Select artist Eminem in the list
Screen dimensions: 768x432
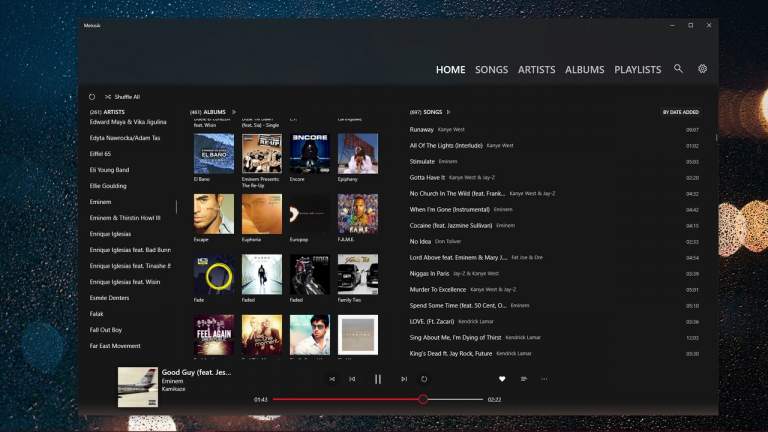[x=100, y=202]
